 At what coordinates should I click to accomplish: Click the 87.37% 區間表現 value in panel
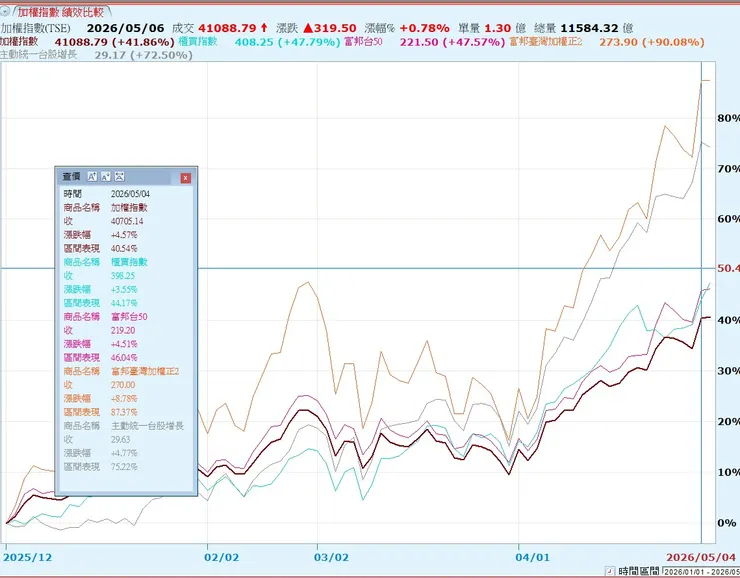coord(124,412)
